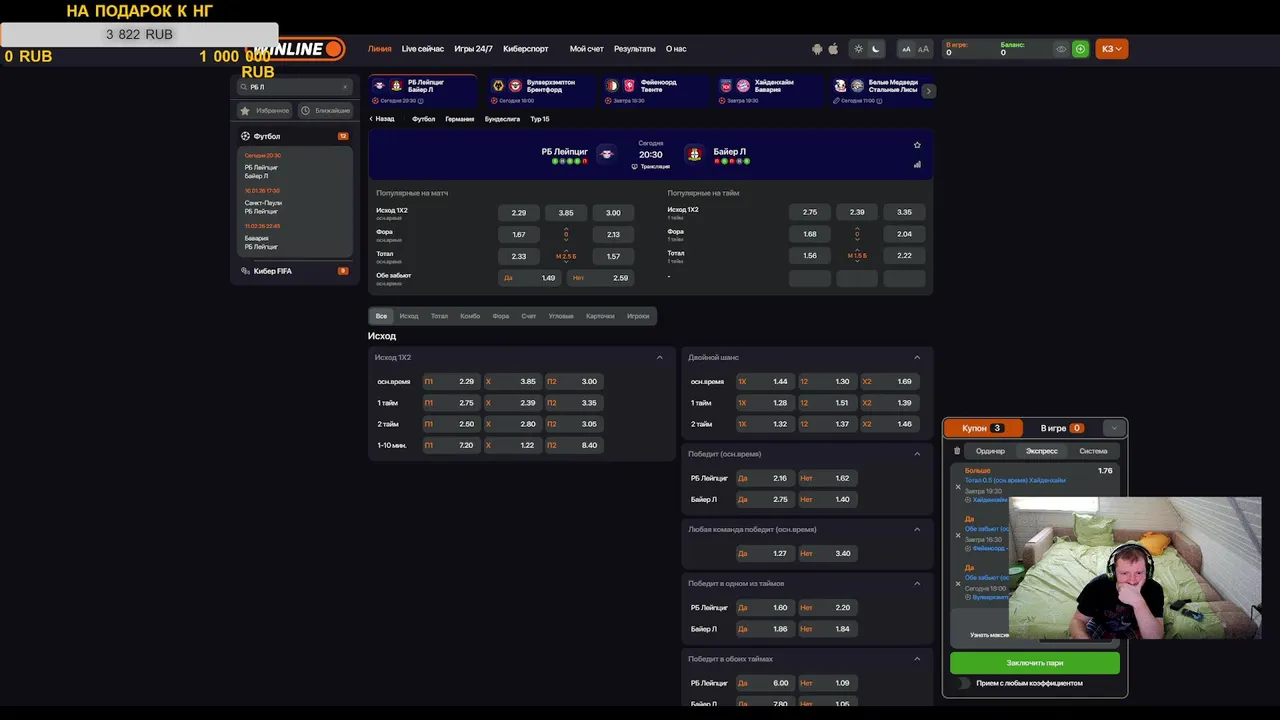Select the Ординар bet type
The height and width of the screenshot is (720, 1280).
click(990, 451)
